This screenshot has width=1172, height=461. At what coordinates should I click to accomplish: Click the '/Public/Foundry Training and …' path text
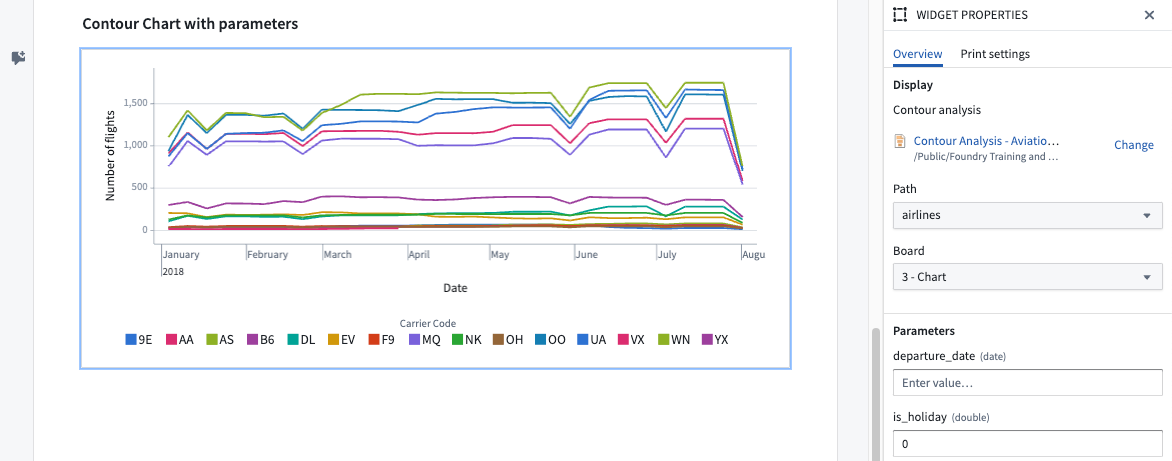[x=986, y=157]
